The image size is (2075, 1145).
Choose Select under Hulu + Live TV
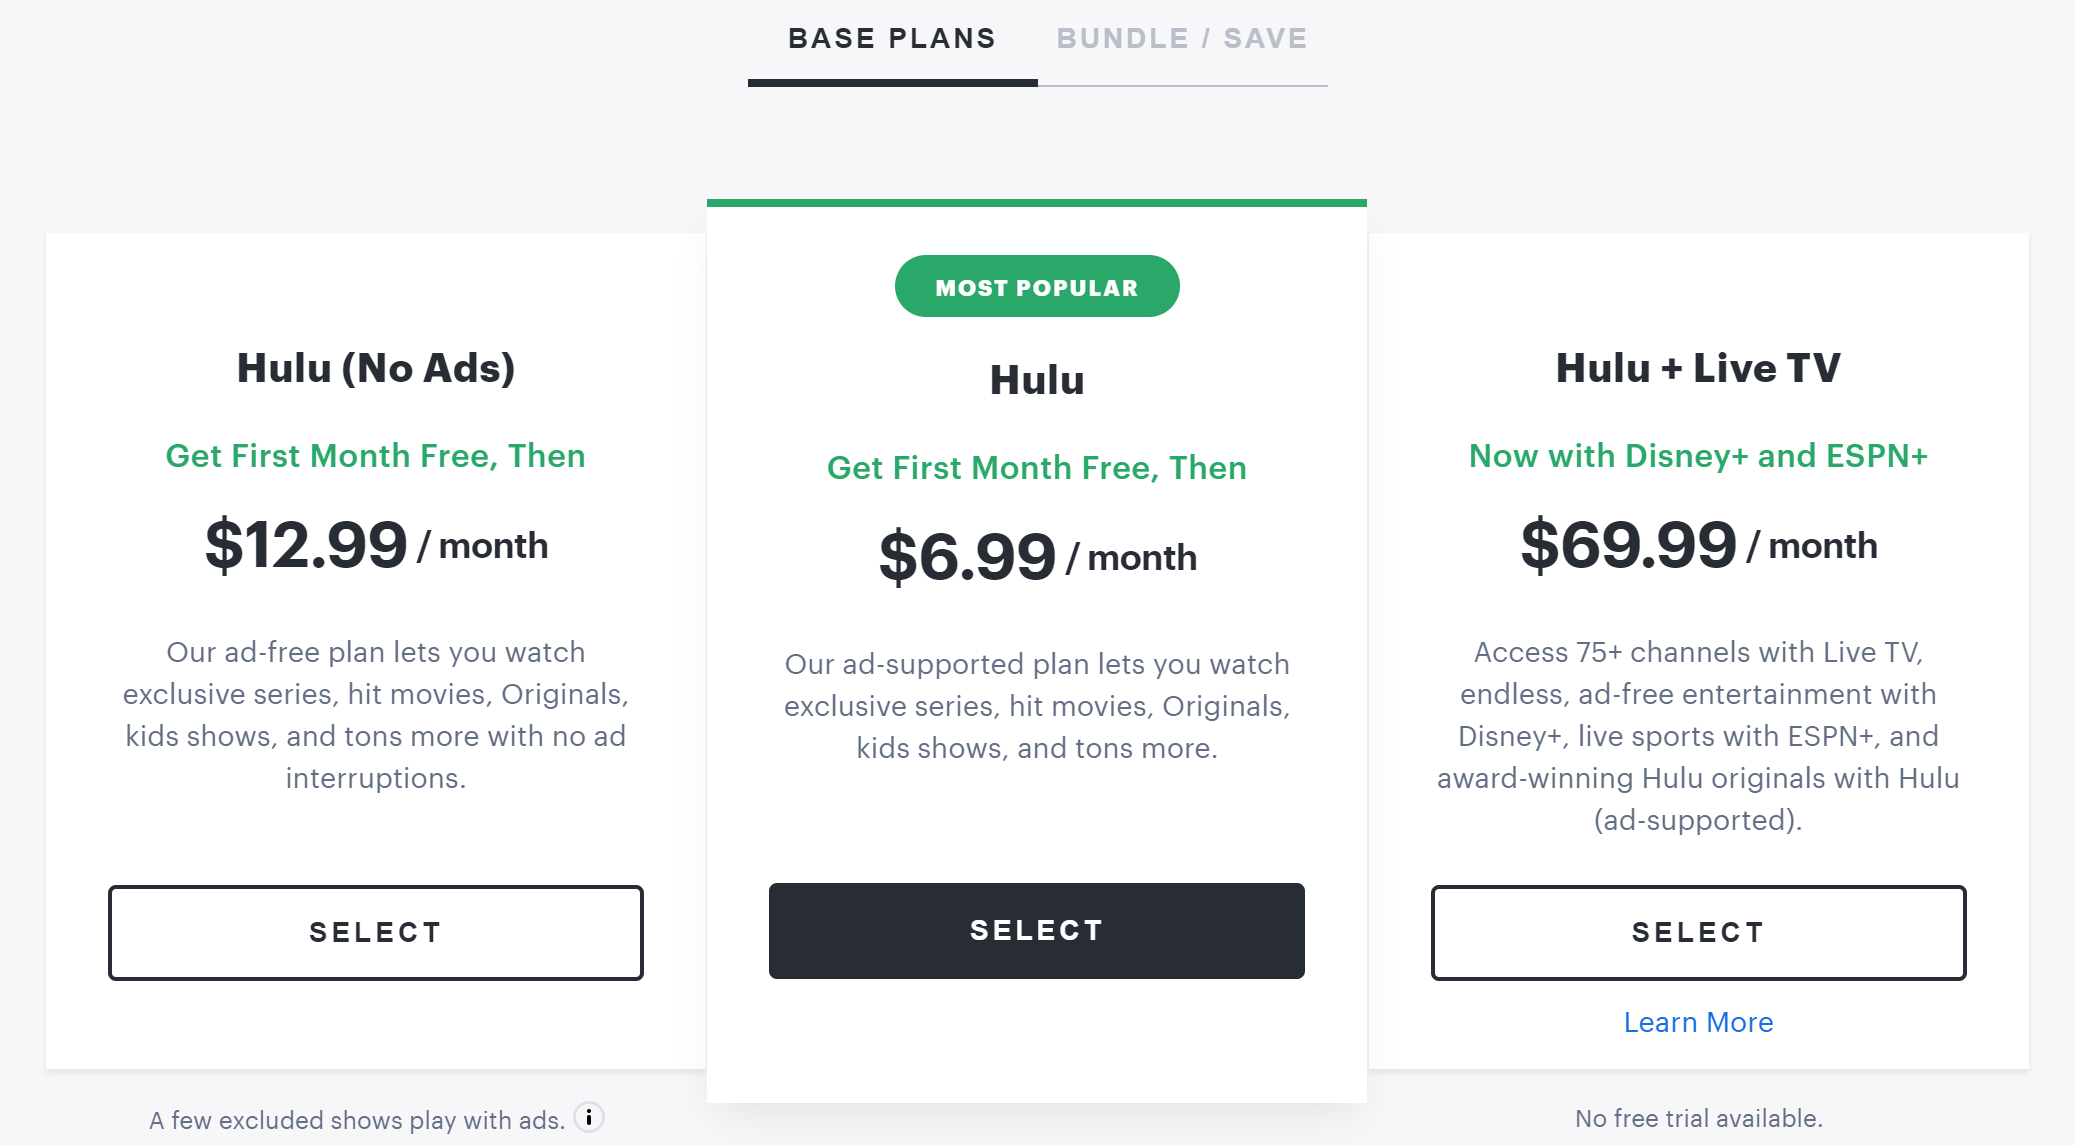pyautogui.click(x=1698, y=932)
